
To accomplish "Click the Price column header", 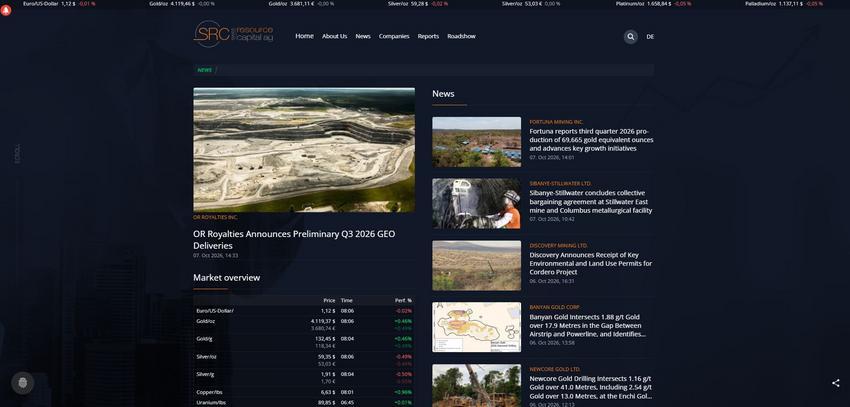I will (x=329, y=300).
